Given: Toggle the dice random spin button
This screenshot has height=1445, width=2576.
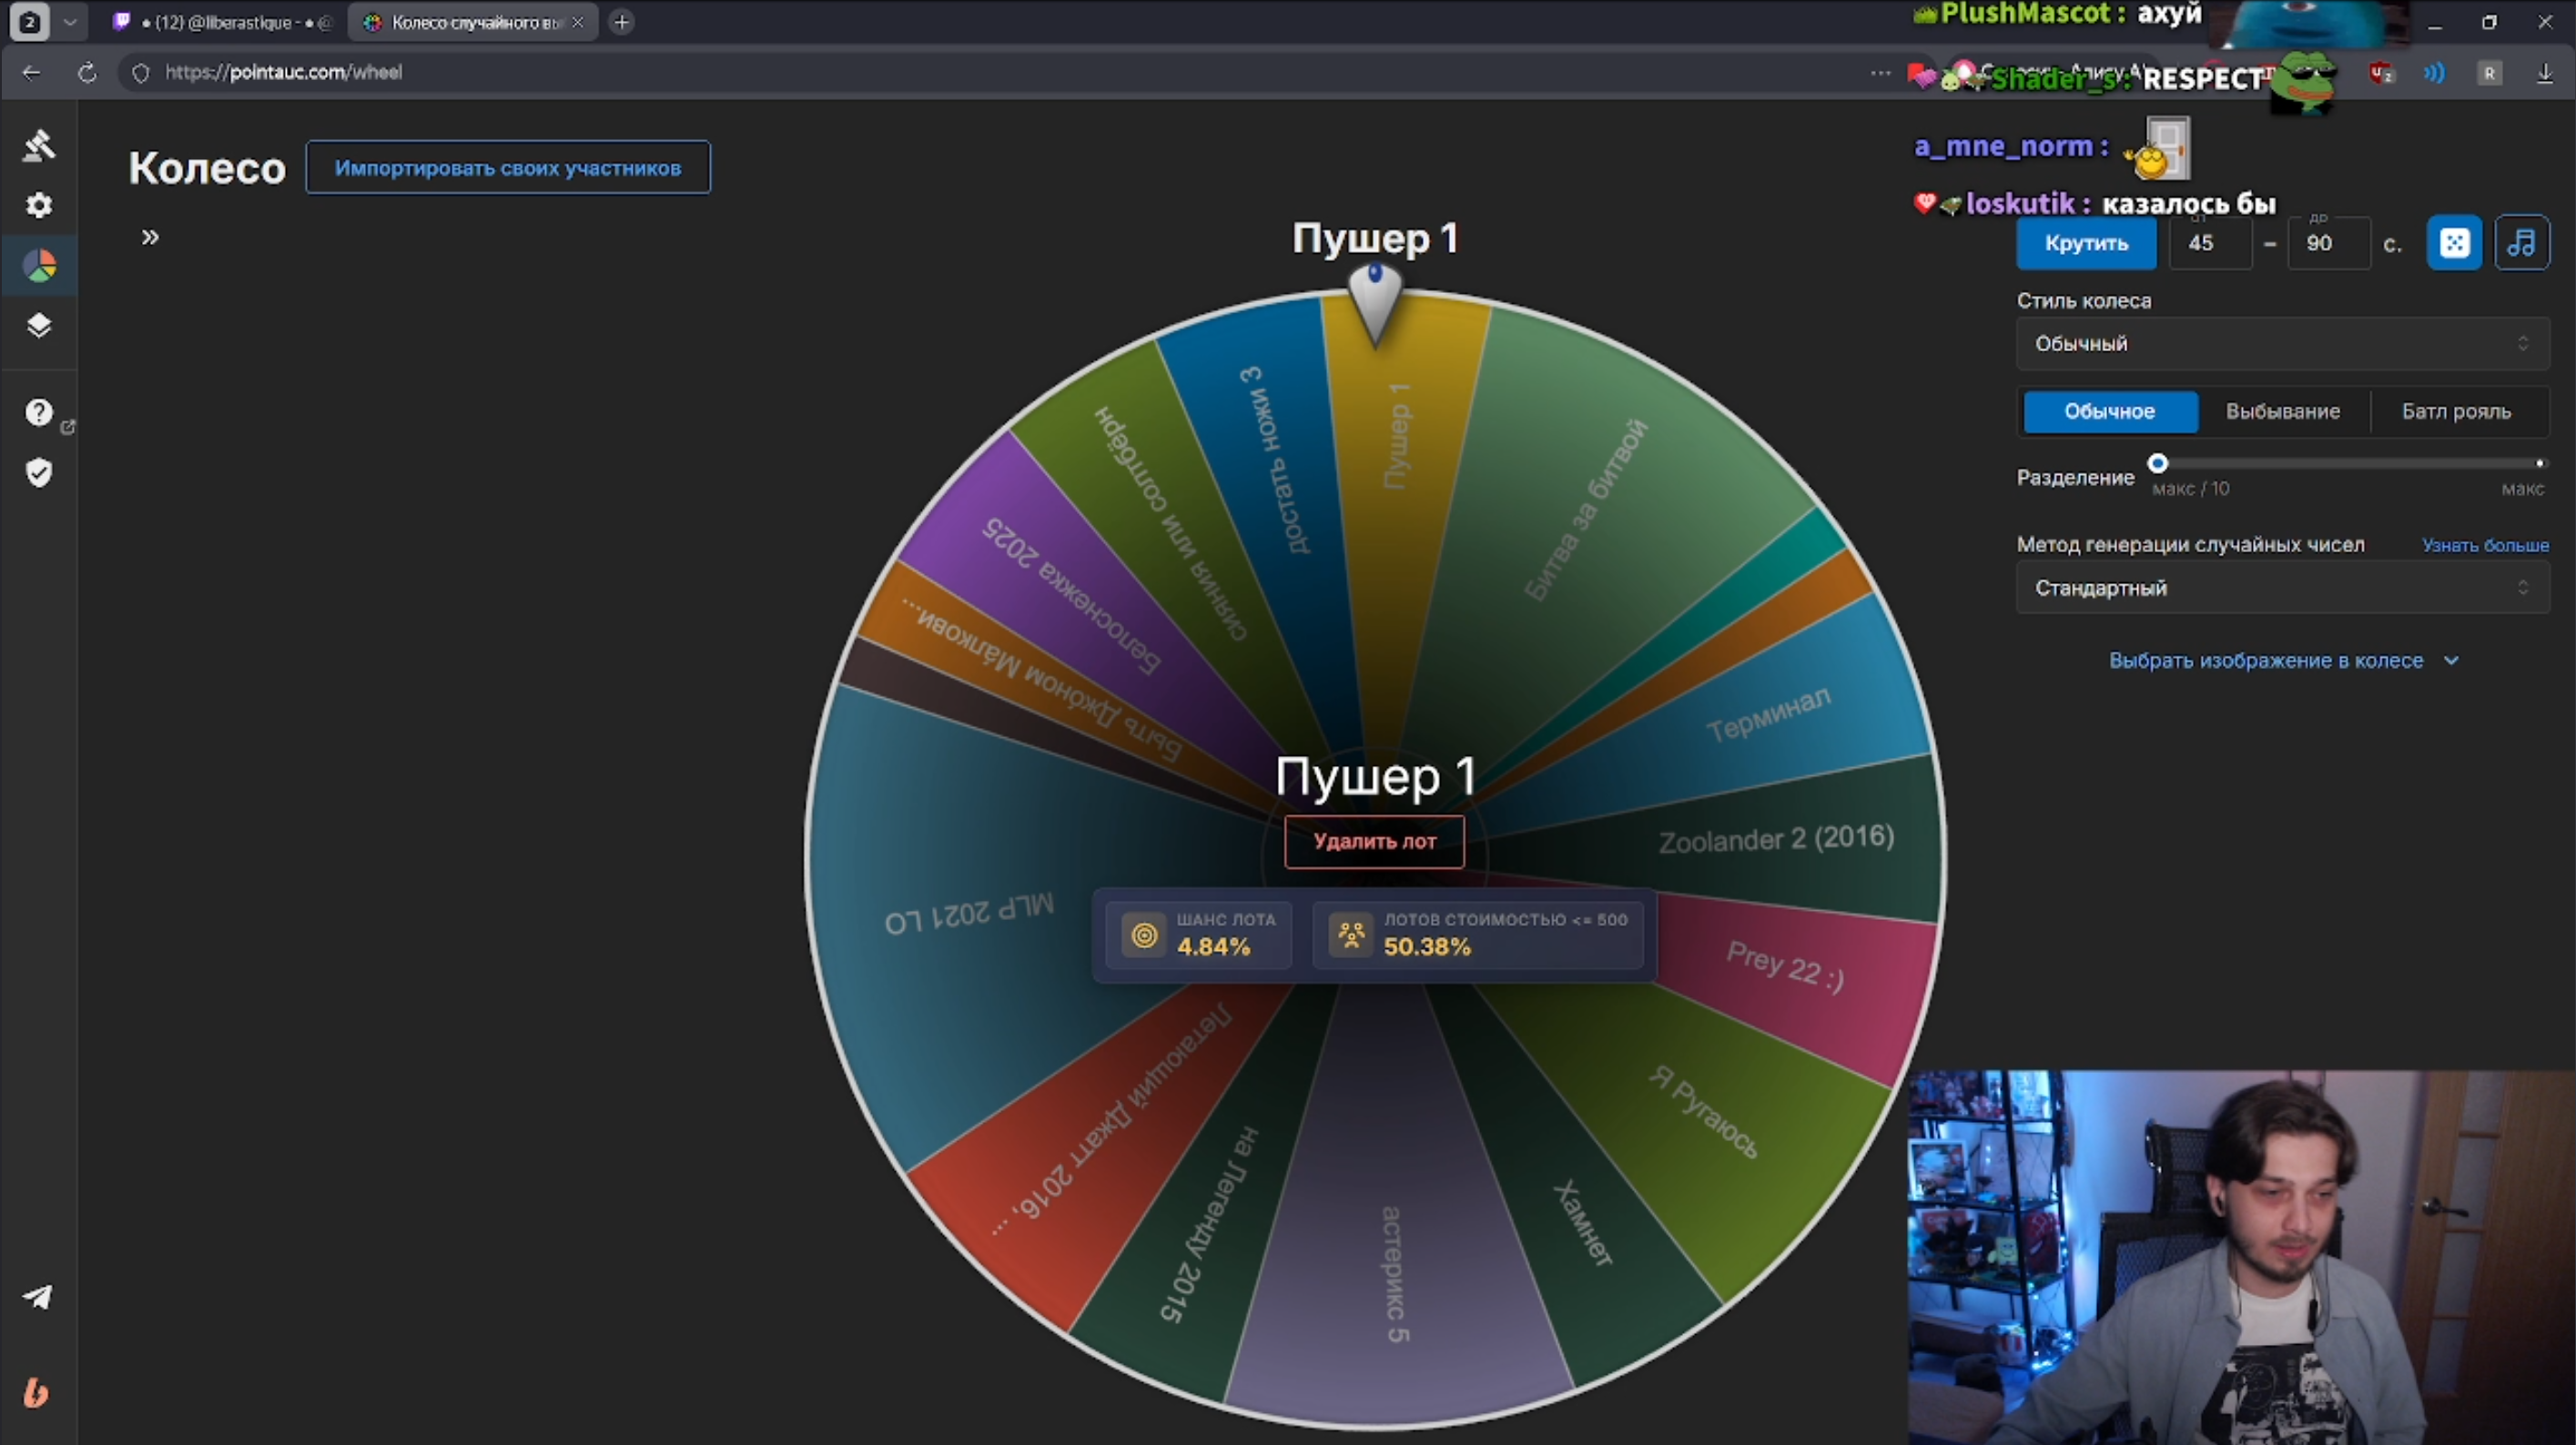Looking at the screenshot, I should 2454,243.
